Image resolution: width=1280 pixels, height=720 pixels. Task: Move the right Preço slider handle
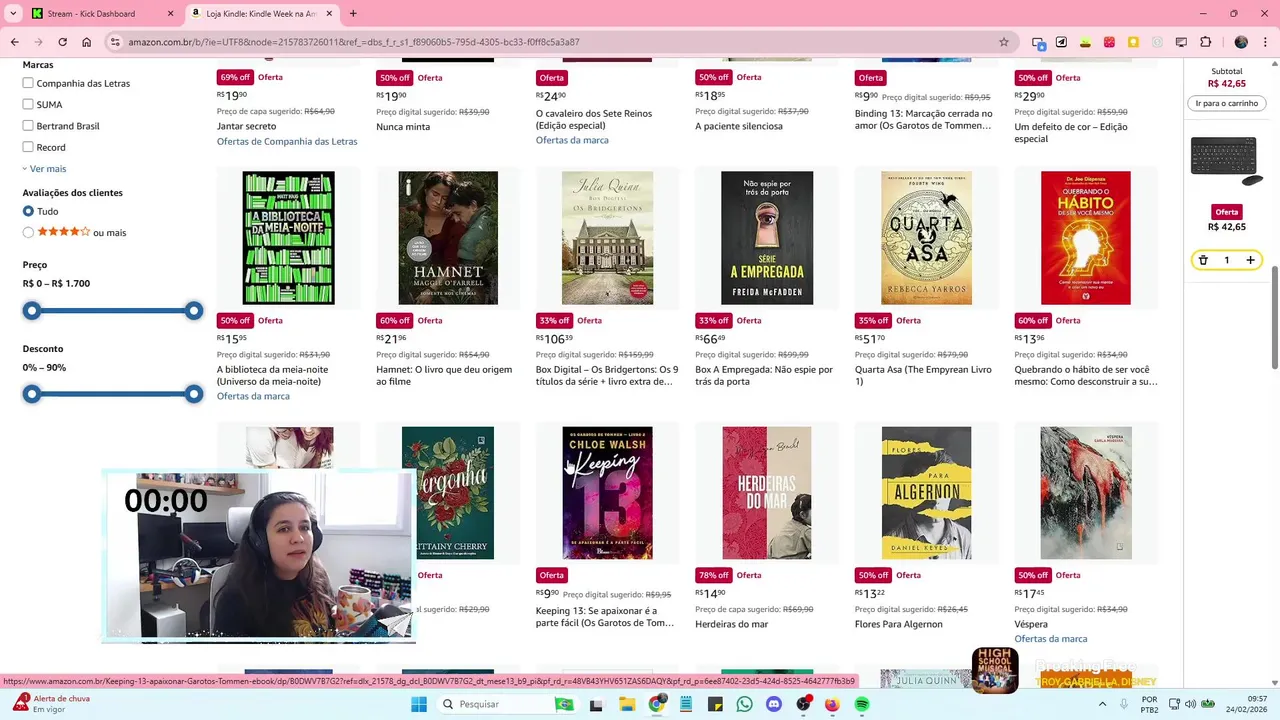[x=194, y=311]
